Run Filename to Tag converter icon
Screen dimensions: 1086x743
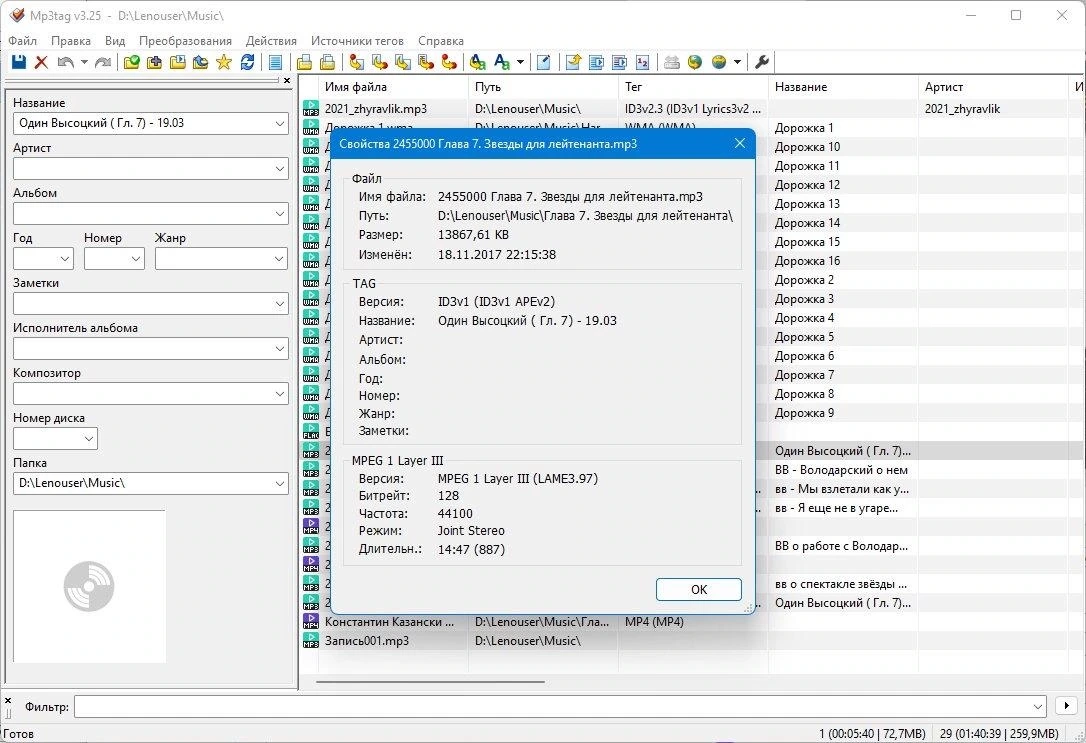click(x=380, y=62)
